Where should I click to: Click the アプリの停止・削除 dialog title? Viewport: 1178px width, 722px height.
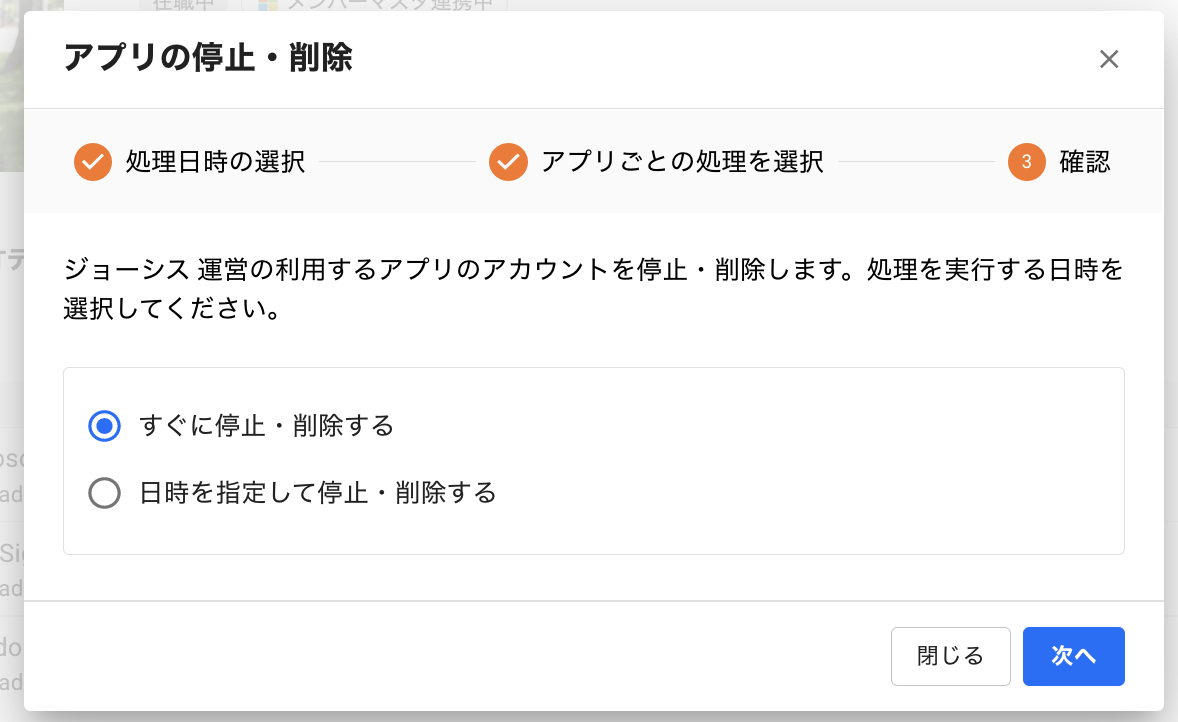tap(208, 58)
